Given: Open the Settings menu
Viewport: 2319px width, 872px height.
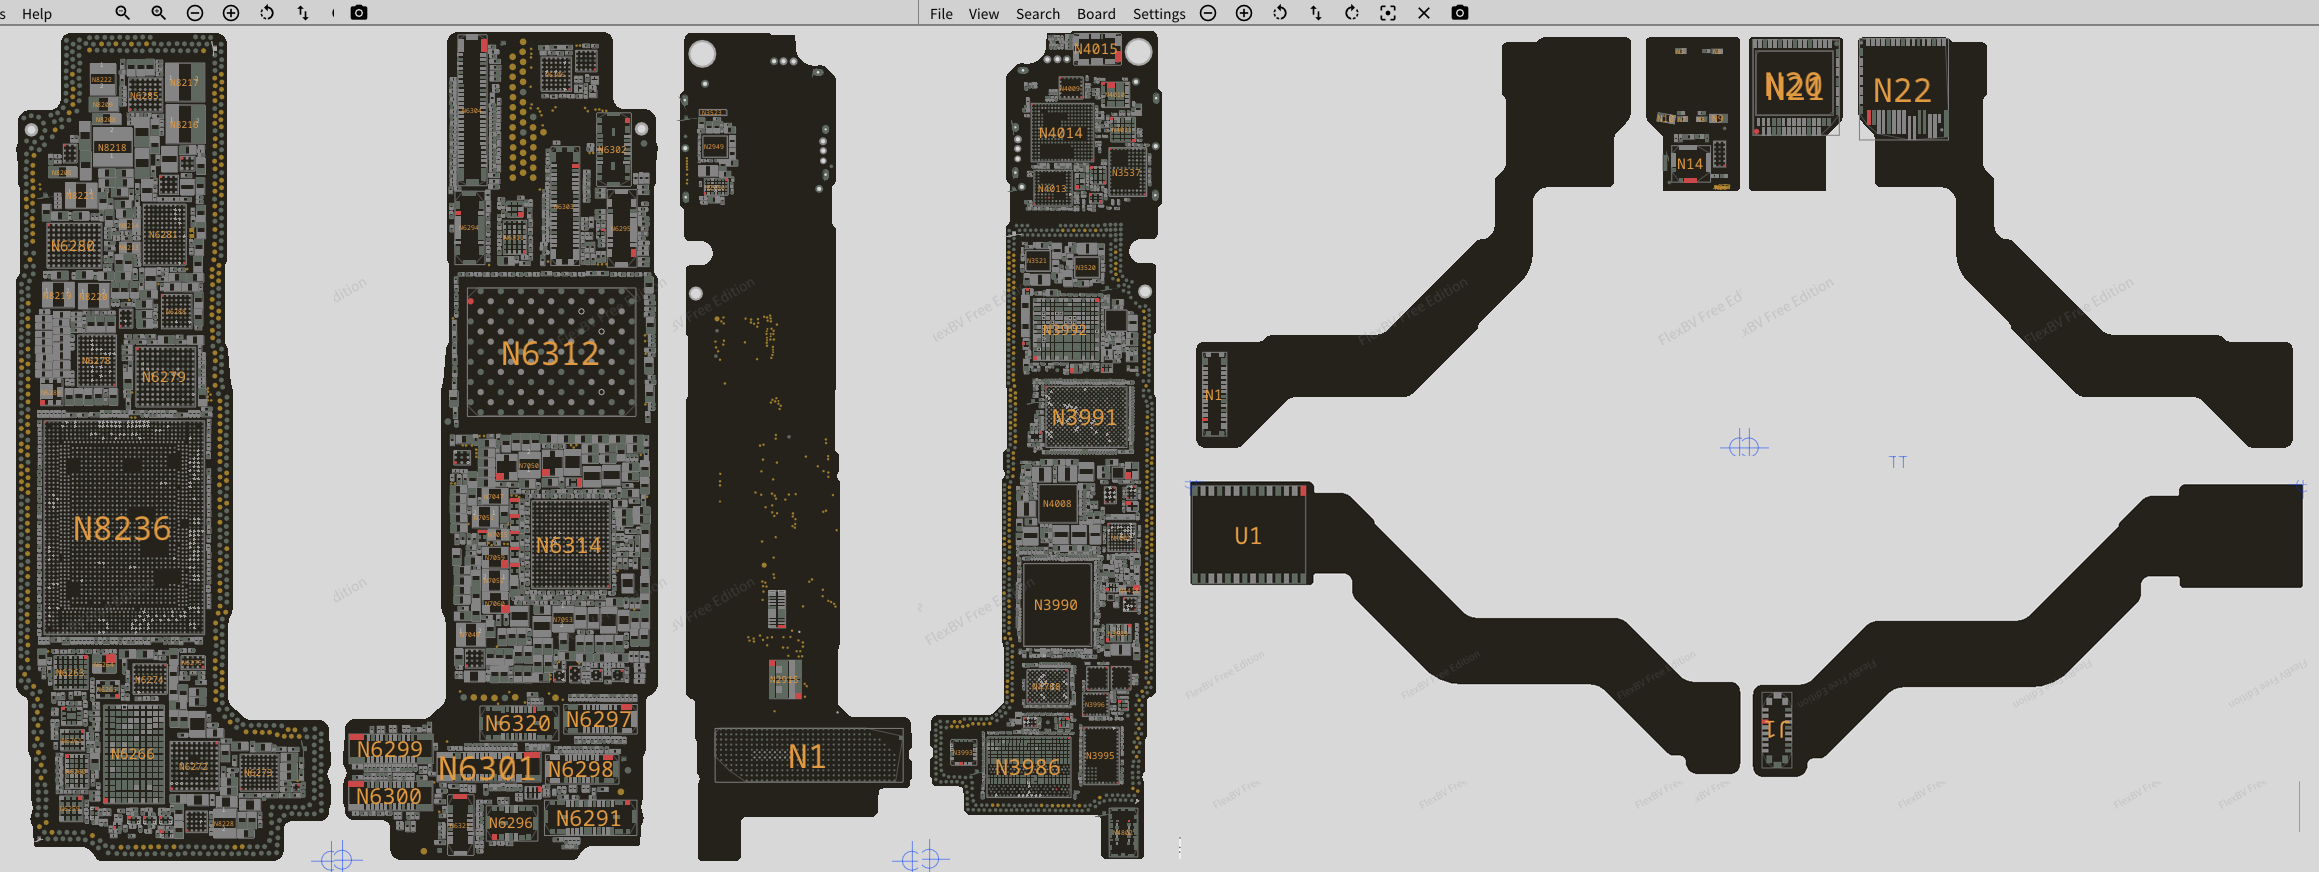Looking at the screenshot, I should 1159,14.
